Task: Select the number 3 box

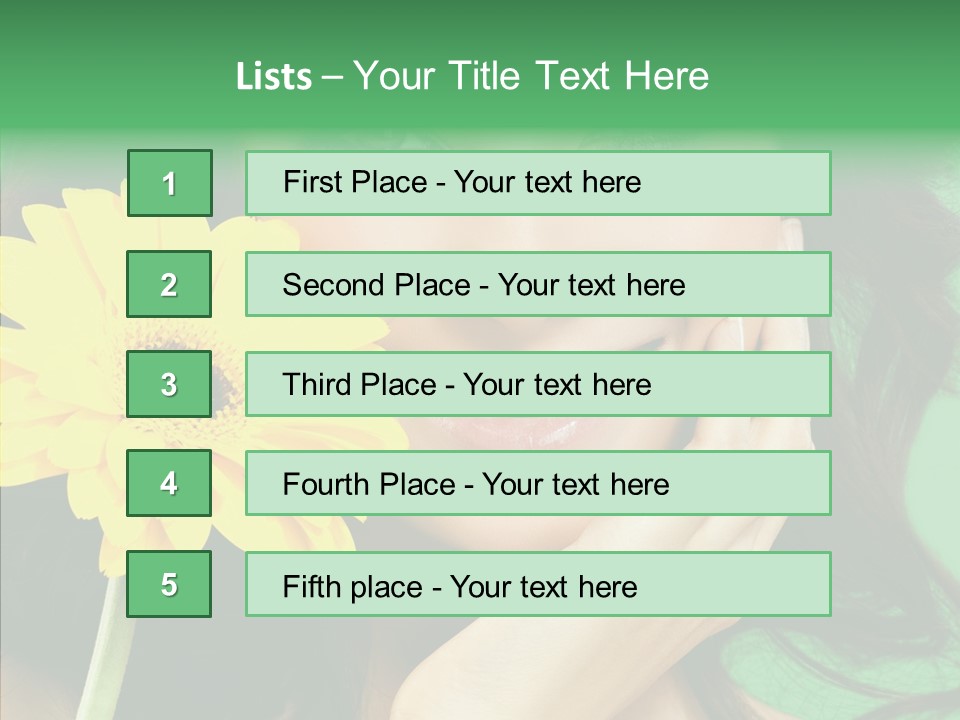Action: [x=169, y=384]
